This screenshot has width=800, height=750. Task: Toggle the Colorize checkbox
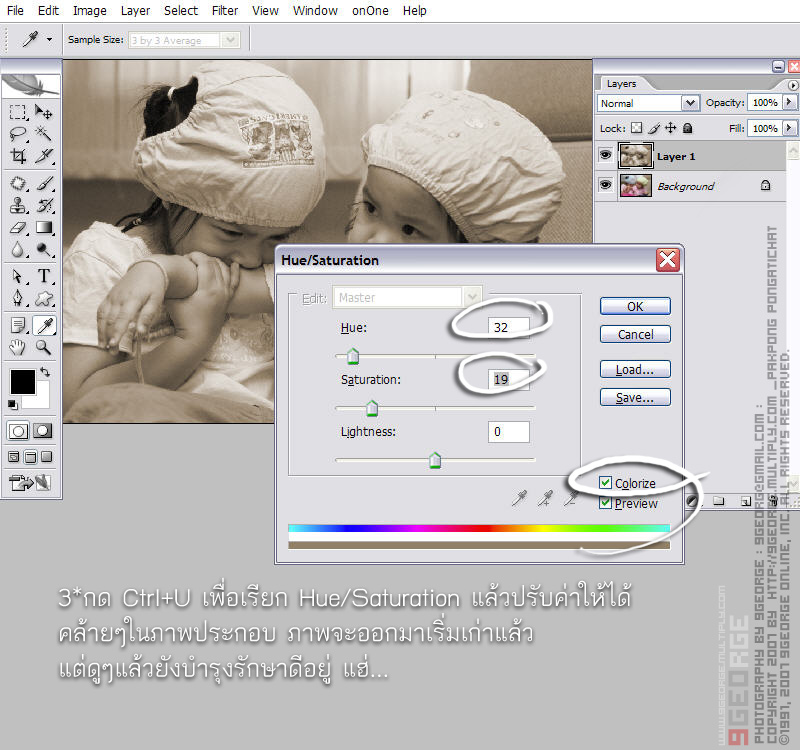coord(605,483)
